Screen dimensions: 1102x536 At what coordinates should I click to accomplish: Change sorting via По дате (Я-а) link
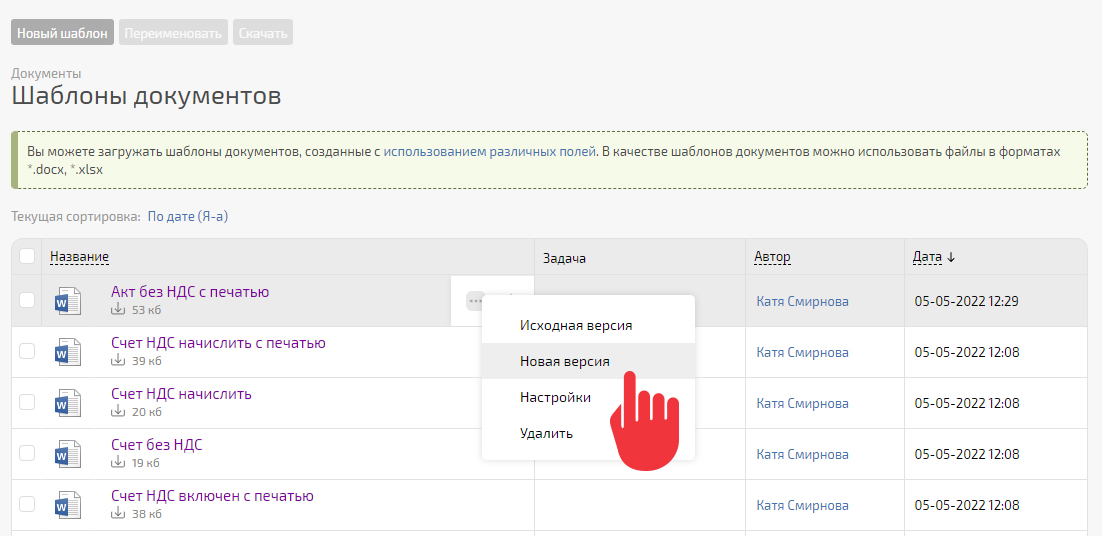(x=188, y=217)
